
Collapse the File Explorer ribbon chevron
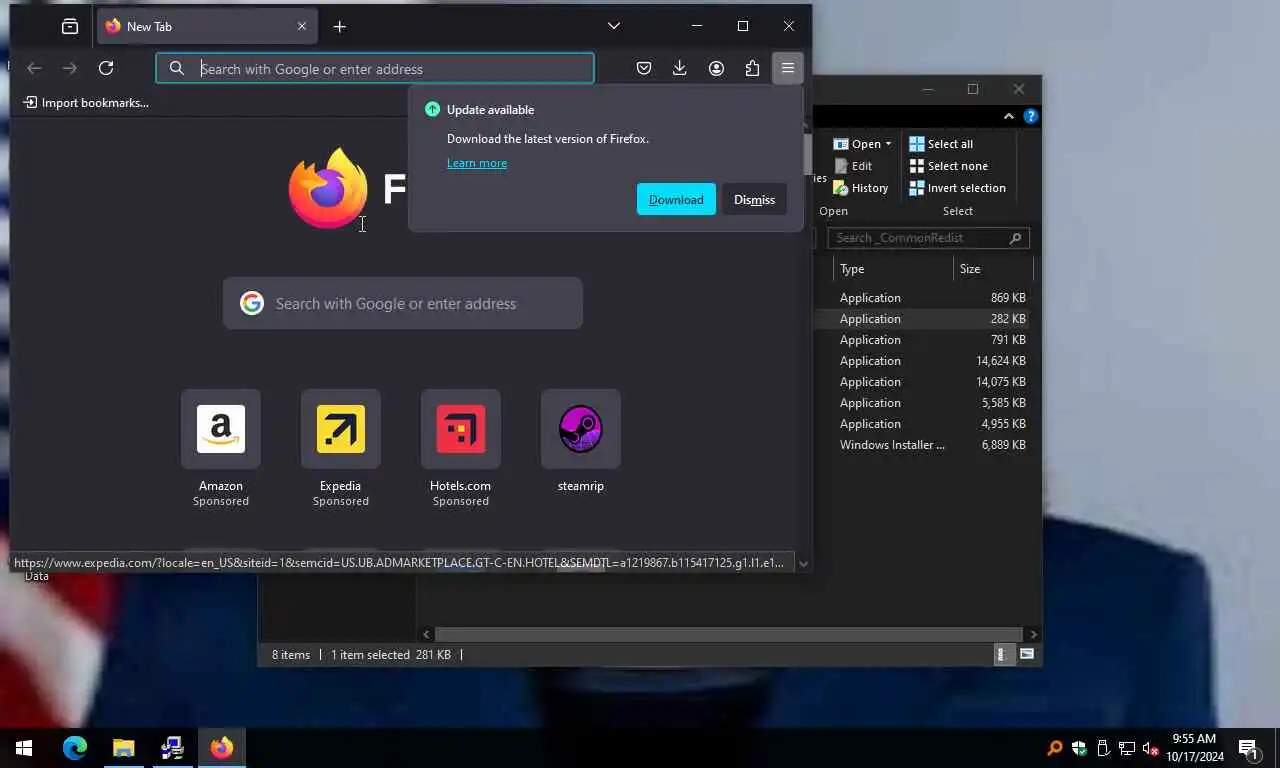pos(1008,117)
